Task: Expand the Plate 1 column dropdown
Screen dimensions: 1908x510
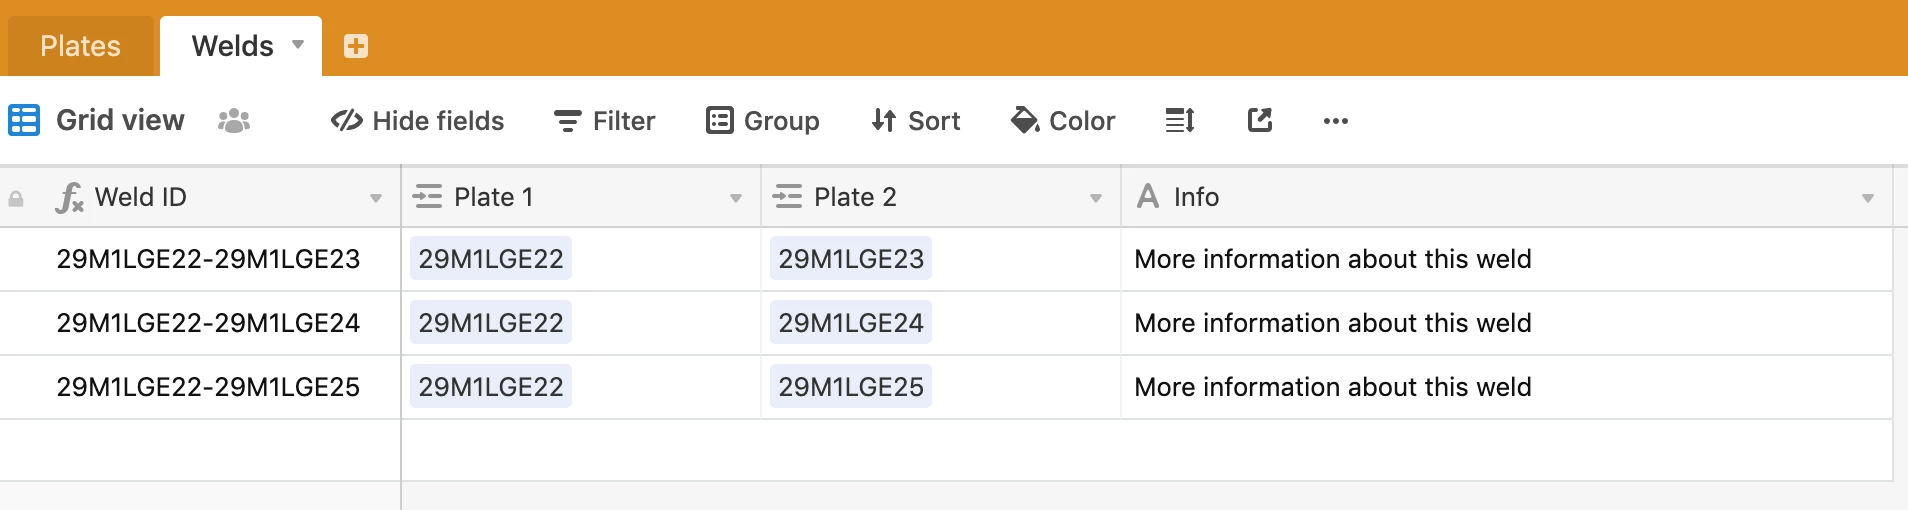Action: coord(736,198)
